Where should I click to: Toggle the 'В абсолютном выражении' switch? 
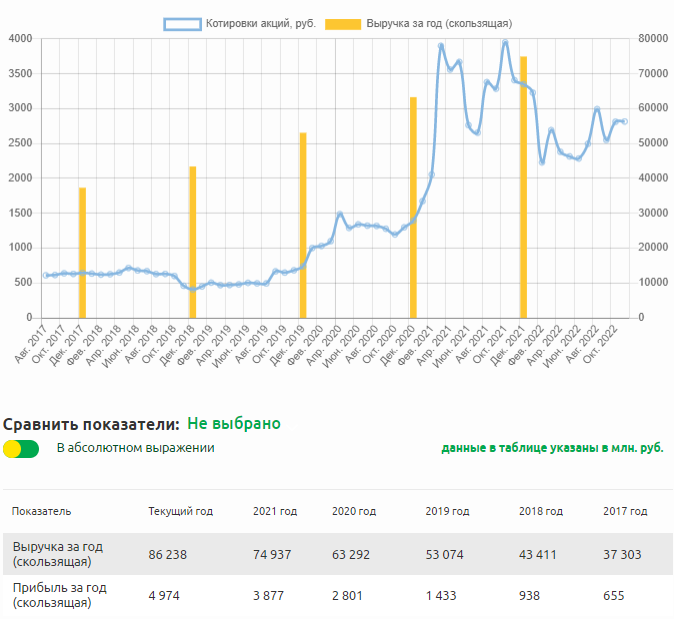tap(21, 449)
